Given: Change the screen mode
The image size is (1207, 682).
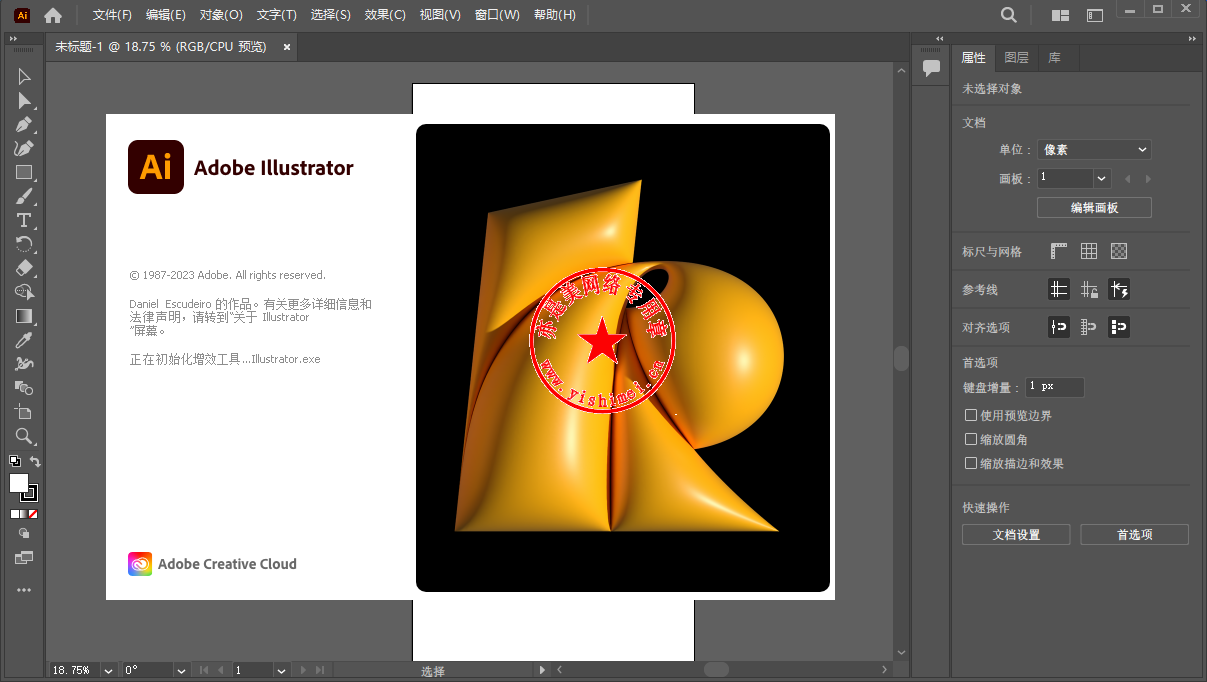Looking at the screenshot, I should pyautogui.click(x=24, y=558).
